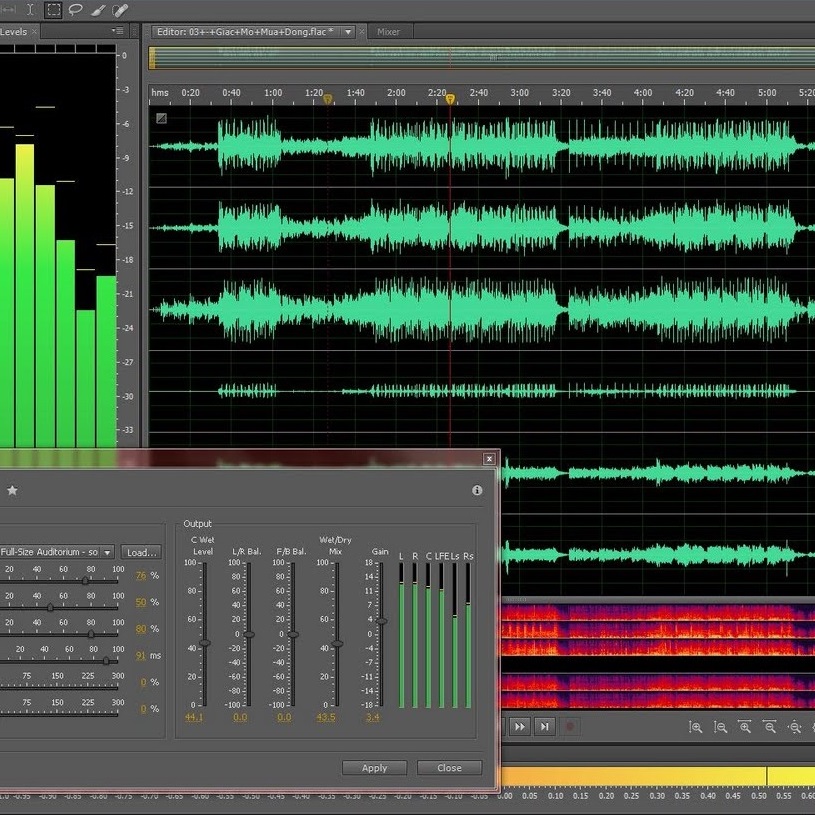Click the Rs output level meter
815x815 pixels.
tap(468, 635)
